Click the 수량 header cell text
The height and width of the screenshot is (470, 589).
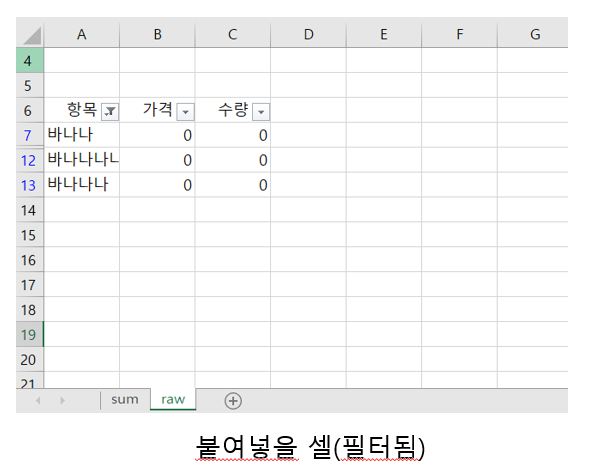(233, 110)
